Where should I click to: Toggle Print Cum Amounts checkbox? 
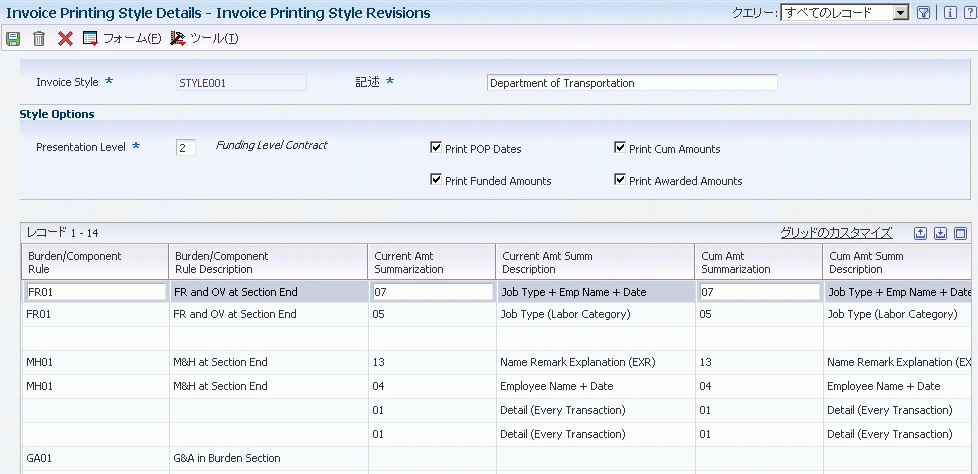620,148
